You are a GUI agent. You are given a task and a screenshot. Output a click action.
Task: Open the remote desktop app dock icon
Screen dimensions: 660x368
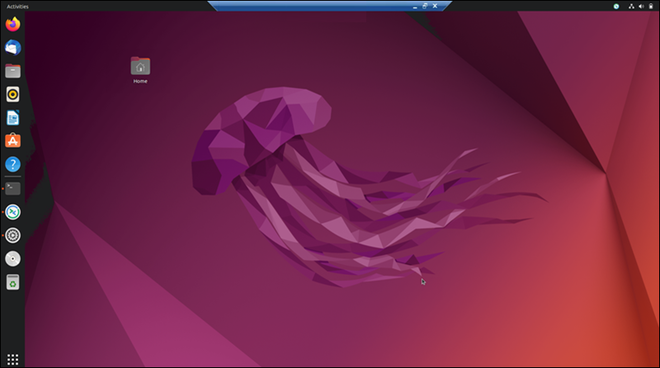coord(13,212)
